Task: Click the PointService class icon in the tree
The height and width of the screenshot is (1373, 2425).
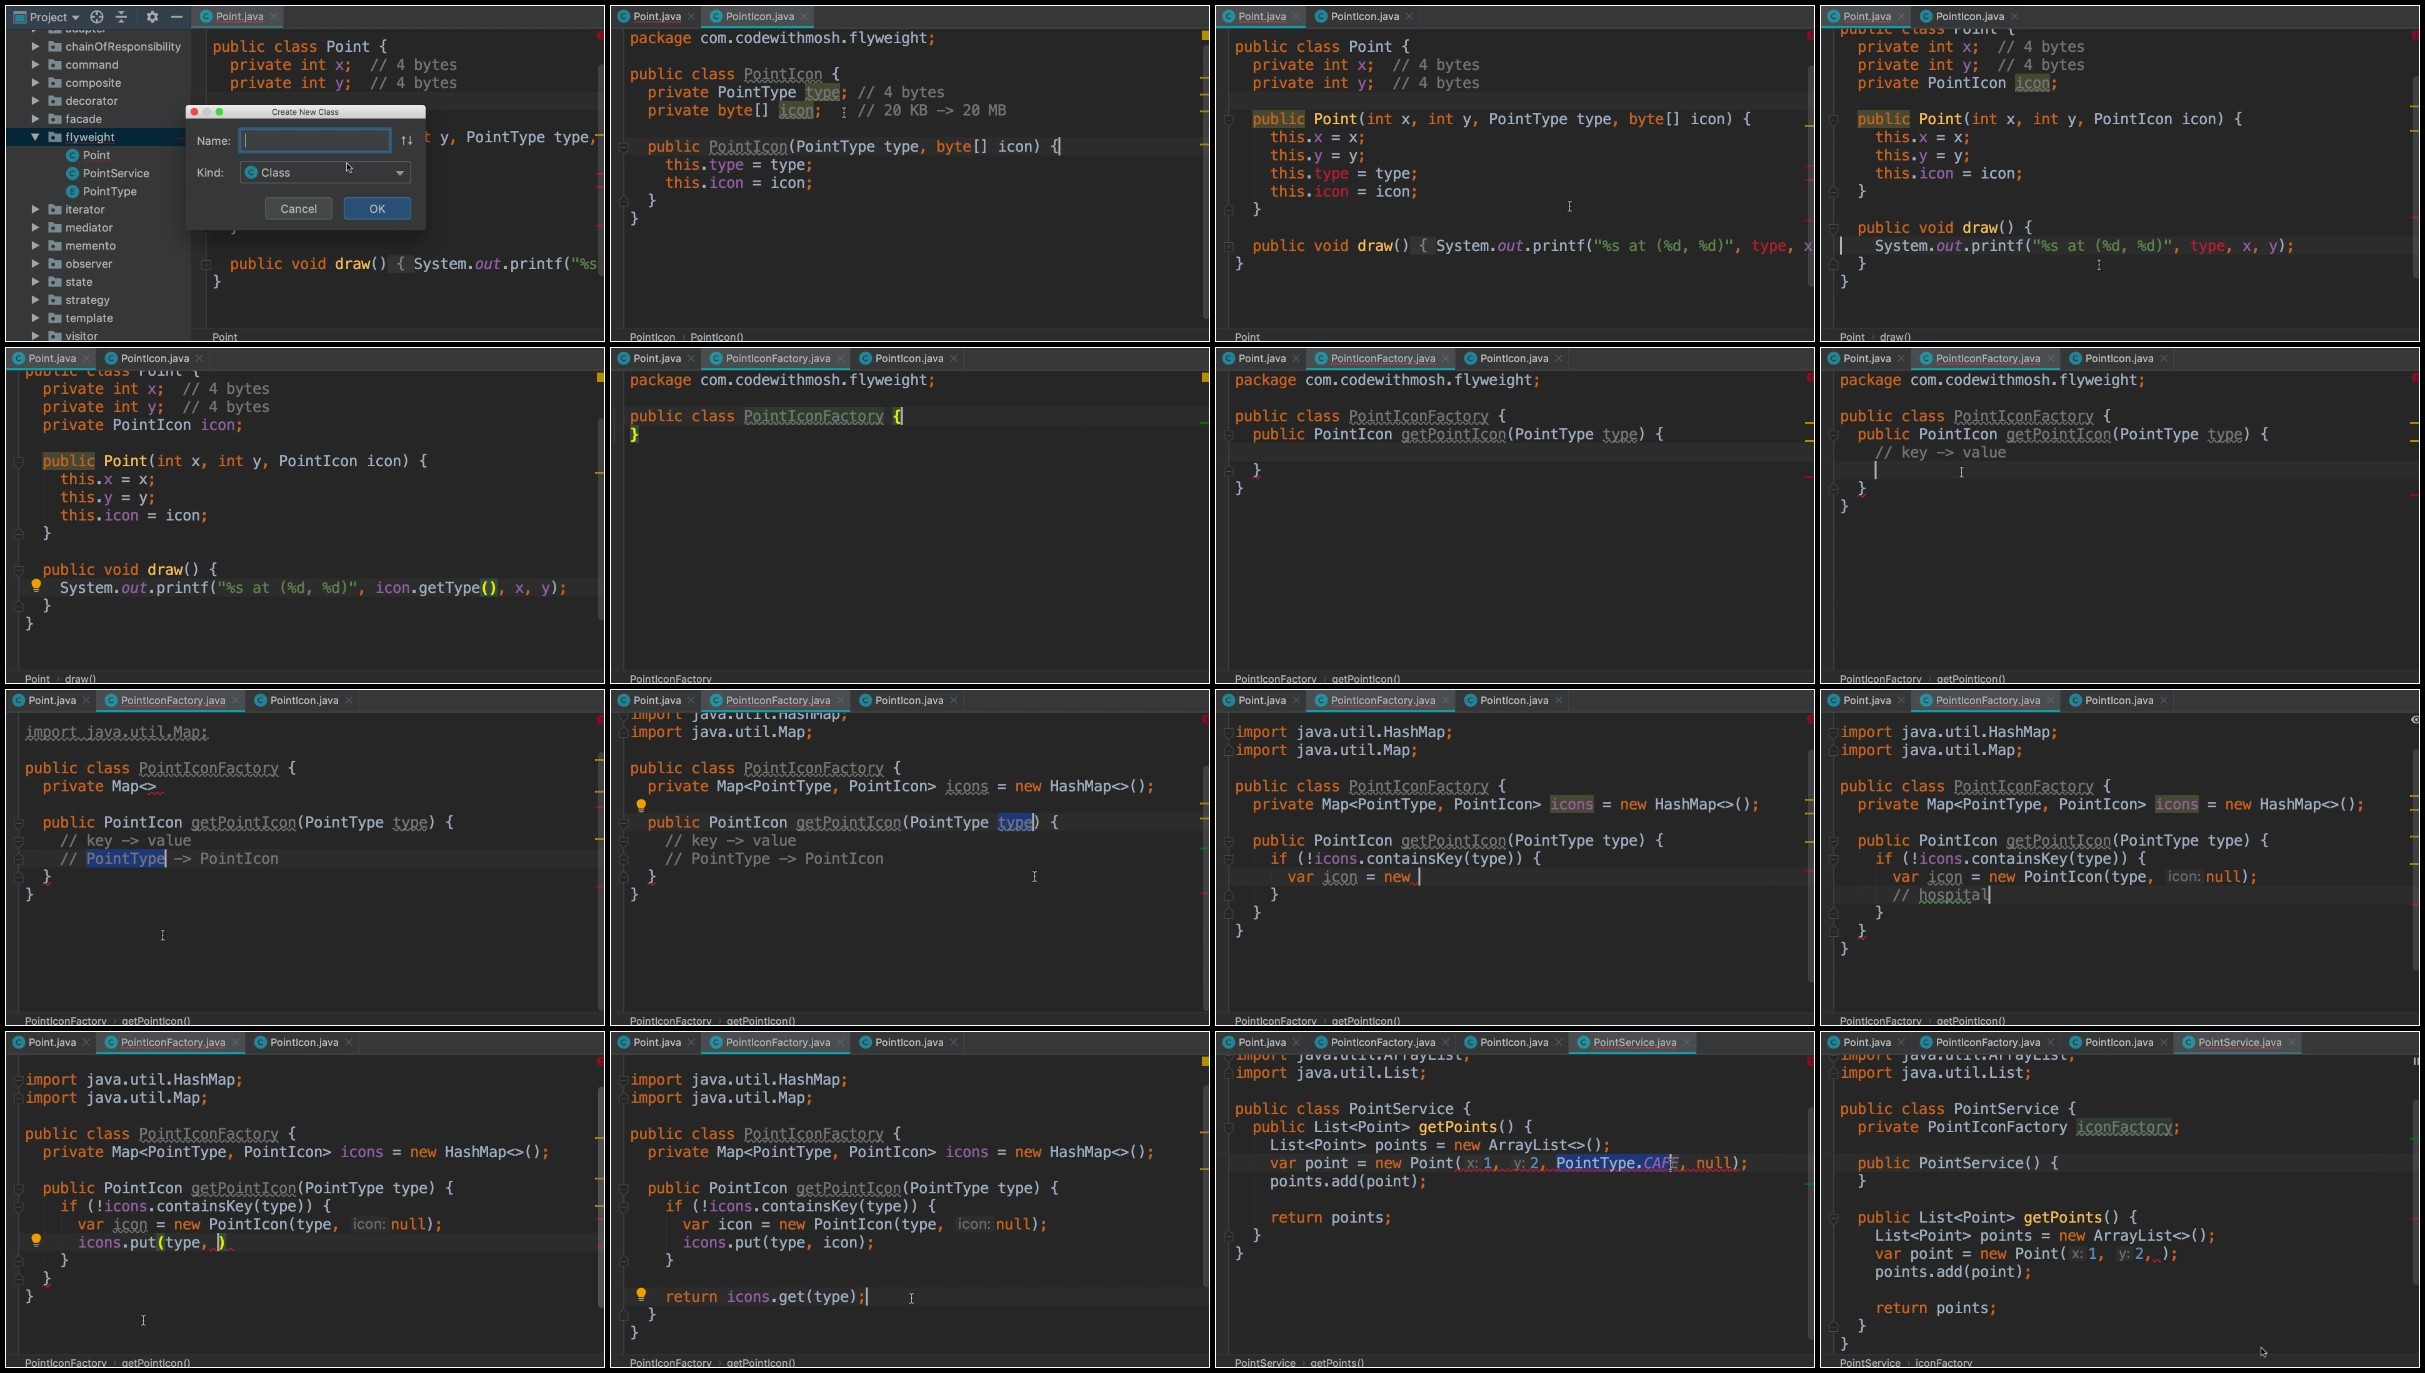Action: coord(72,174)
